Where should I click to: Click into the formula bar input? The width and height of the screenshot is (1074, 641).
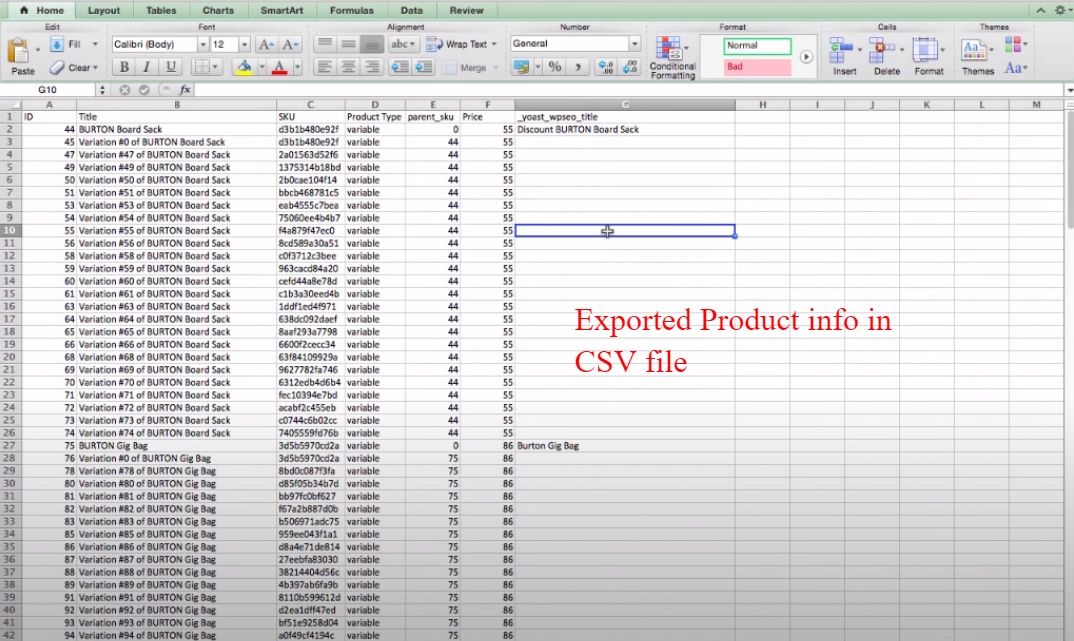(x=629, y=90)
